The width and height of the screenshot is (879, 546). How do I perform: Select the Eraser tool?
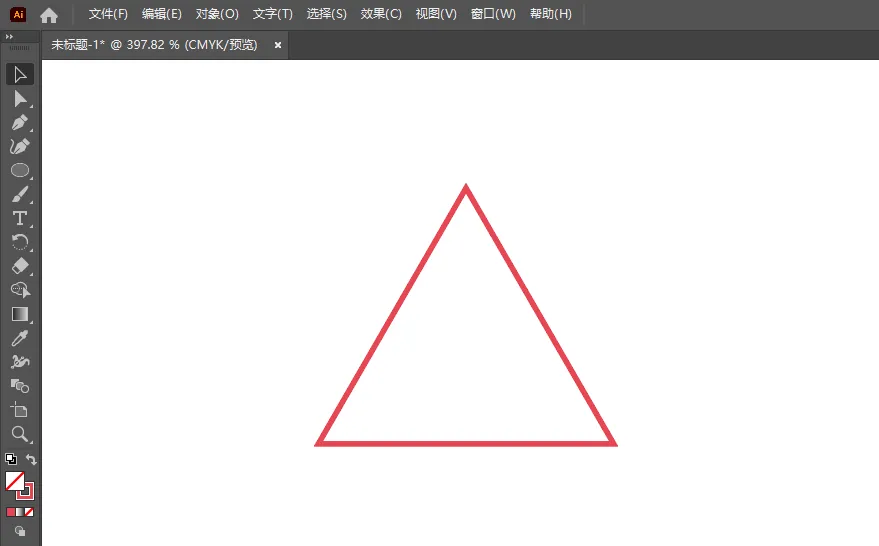pyautogui.click(x=20, y=266)
